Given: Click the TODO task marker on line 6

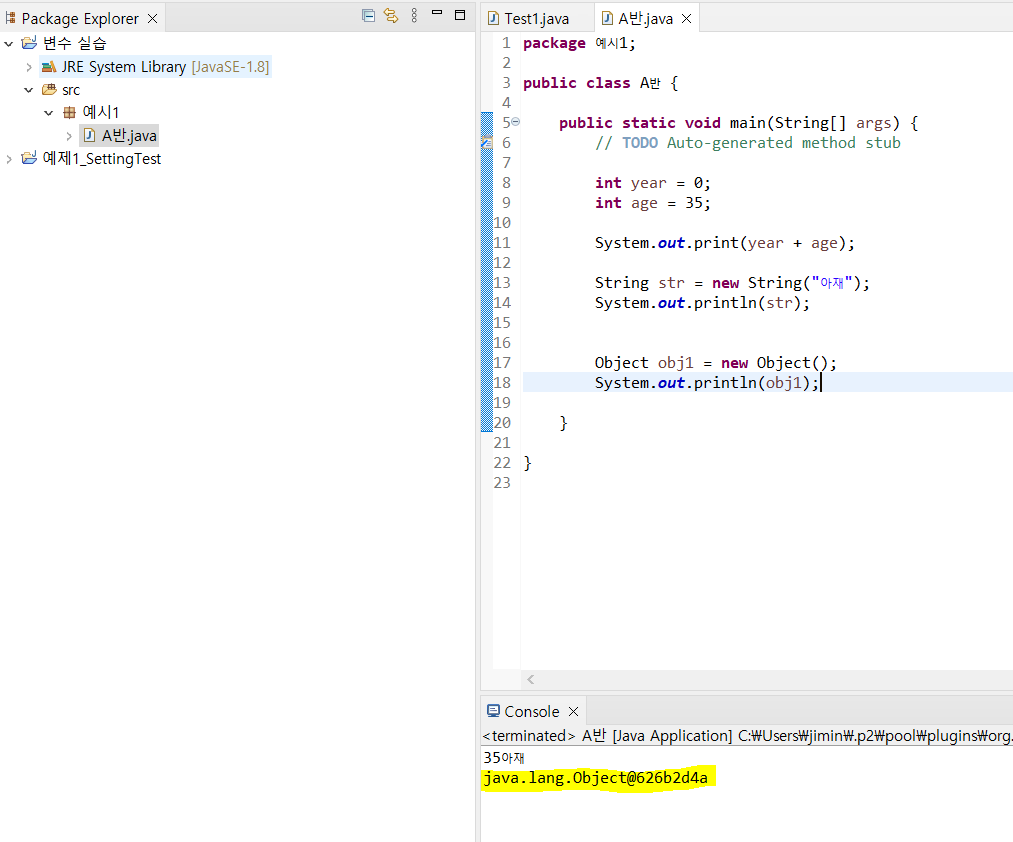Looking at the screenshot, I should (x=487, y=142).
